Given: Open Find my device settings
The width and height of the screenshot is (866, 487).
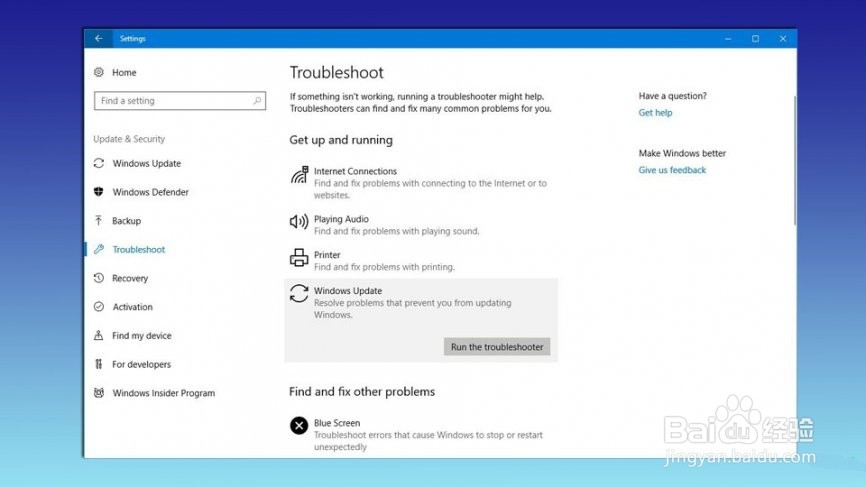Looking at the screenshot, I should [x=141, y=336].
